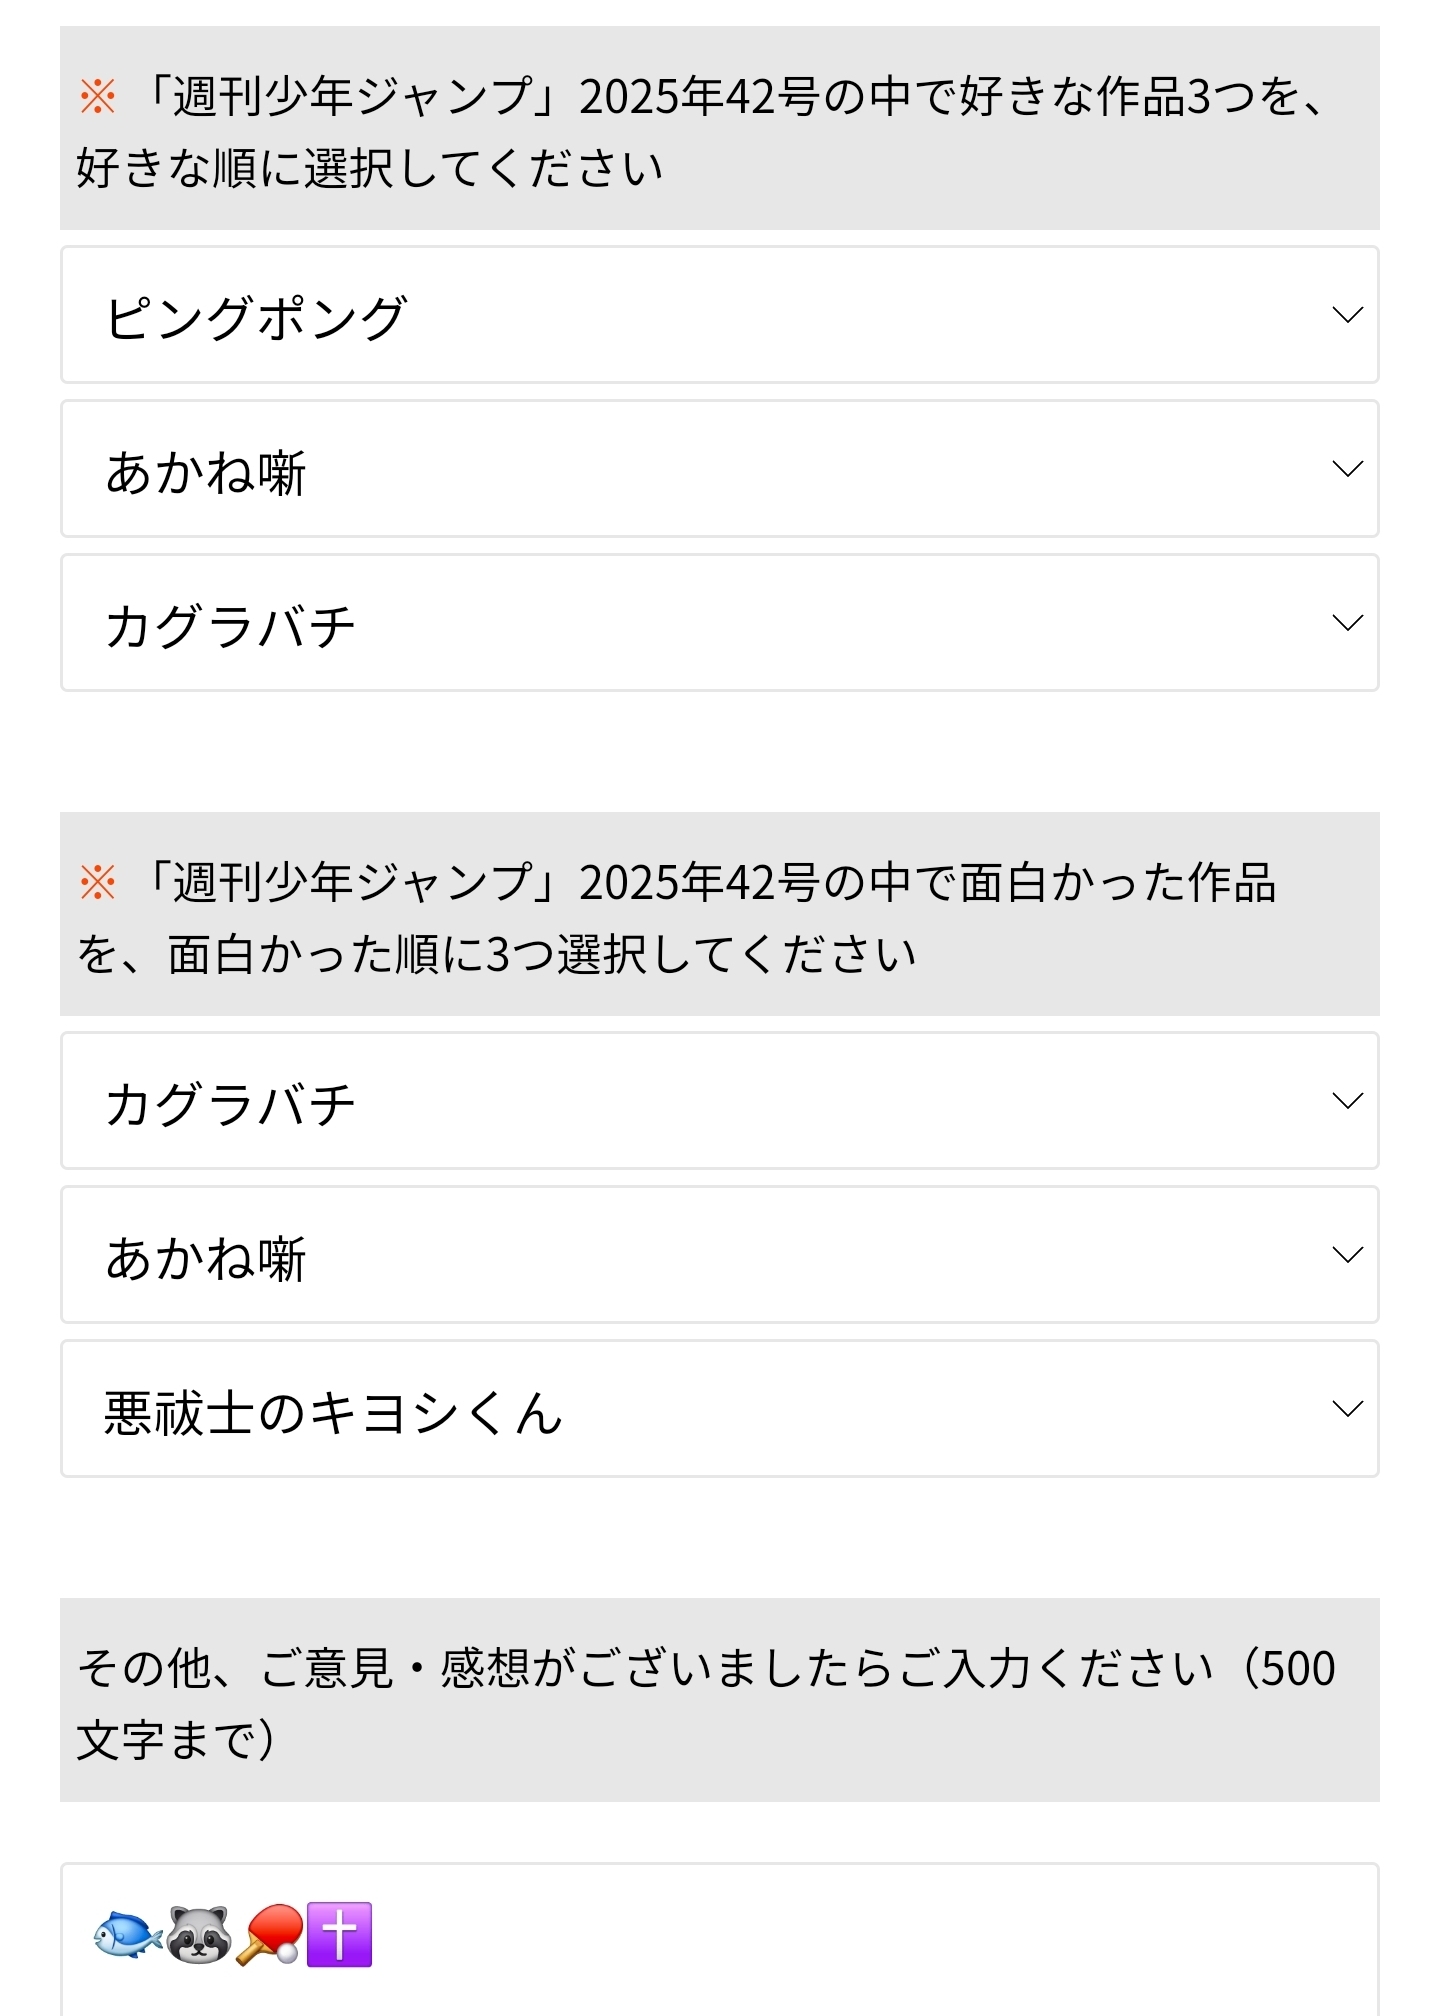The image size is (1440, 2016).
Task: Click the fish emoji in the comment box
Action: click(127, 1935)
